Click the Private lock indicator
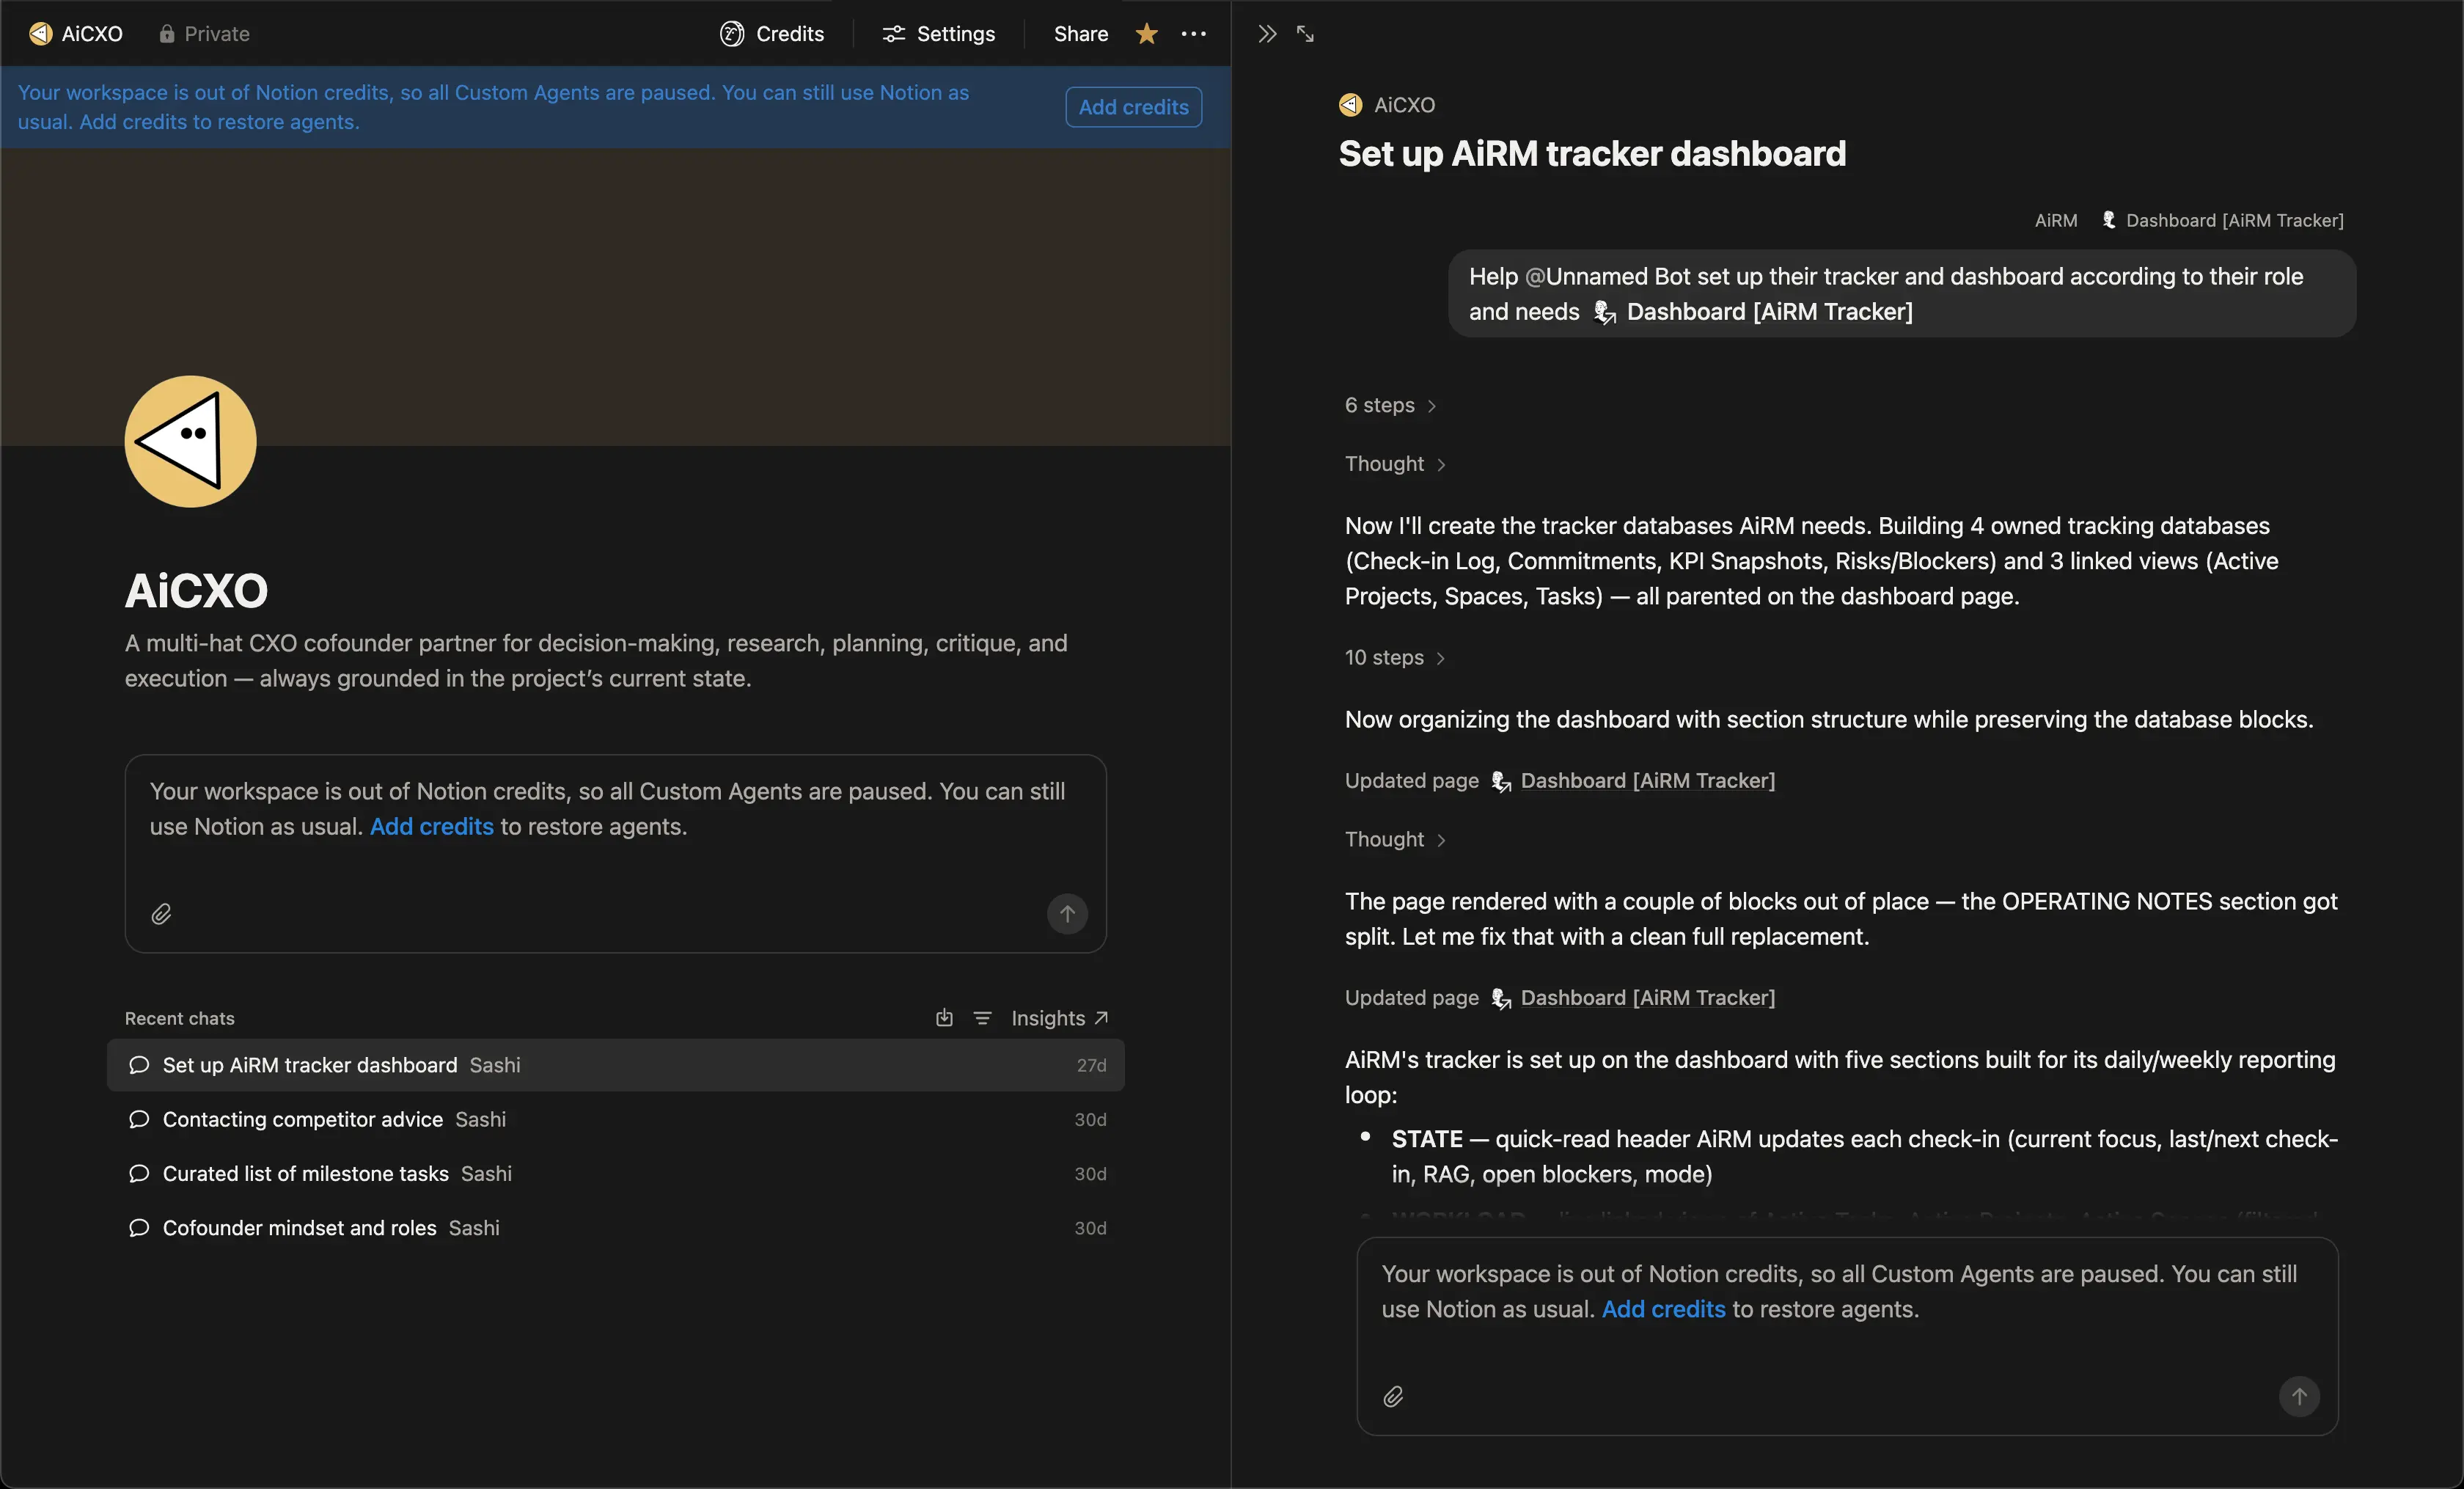This screenshot has height=1489, width=2464. pos(204,34)
